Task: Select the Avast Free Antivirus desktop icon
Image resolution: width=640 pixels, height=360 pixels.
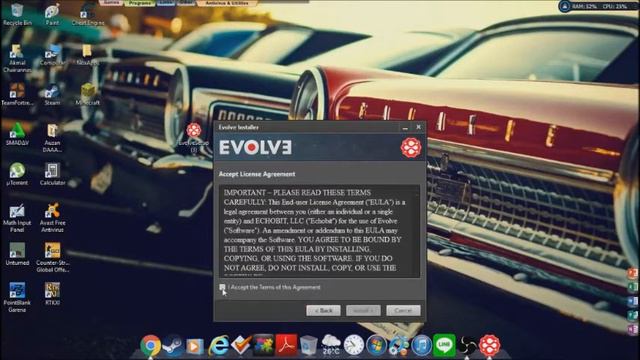Action: 52,218
